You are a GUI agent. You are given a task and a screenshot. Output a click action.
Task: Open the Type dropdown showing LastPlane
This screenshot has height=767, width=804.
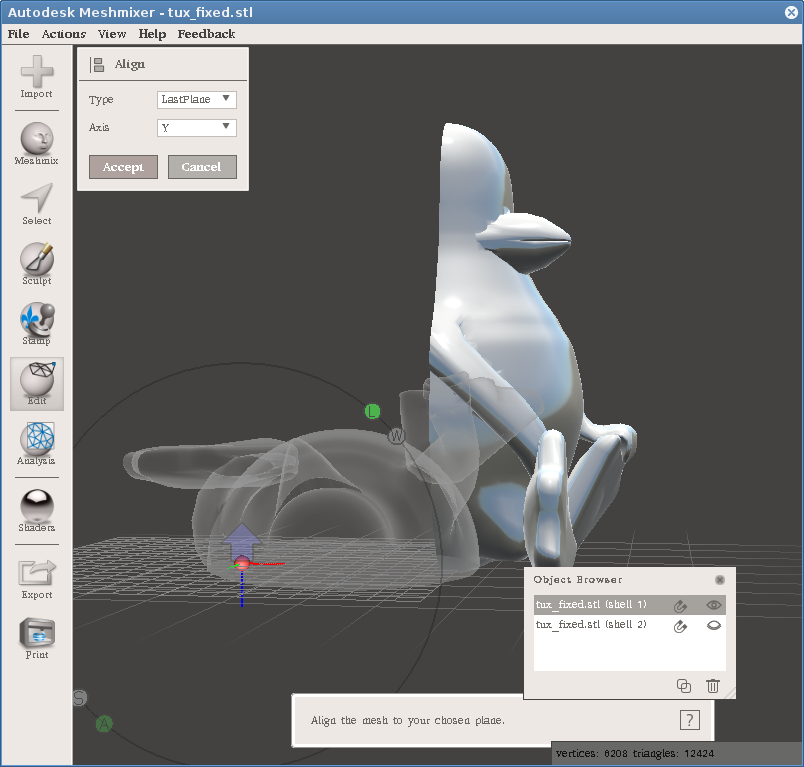(196, 99)
